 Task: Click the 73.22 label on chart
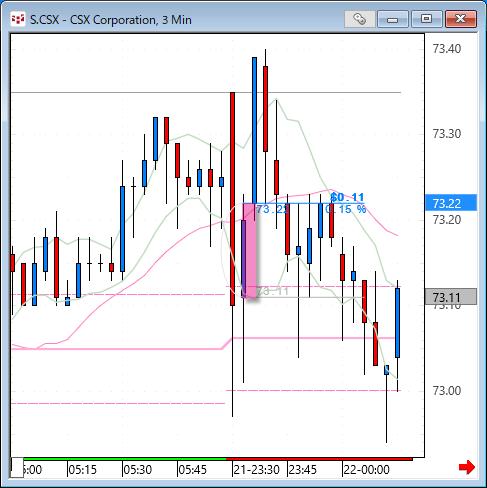[273, 209]
